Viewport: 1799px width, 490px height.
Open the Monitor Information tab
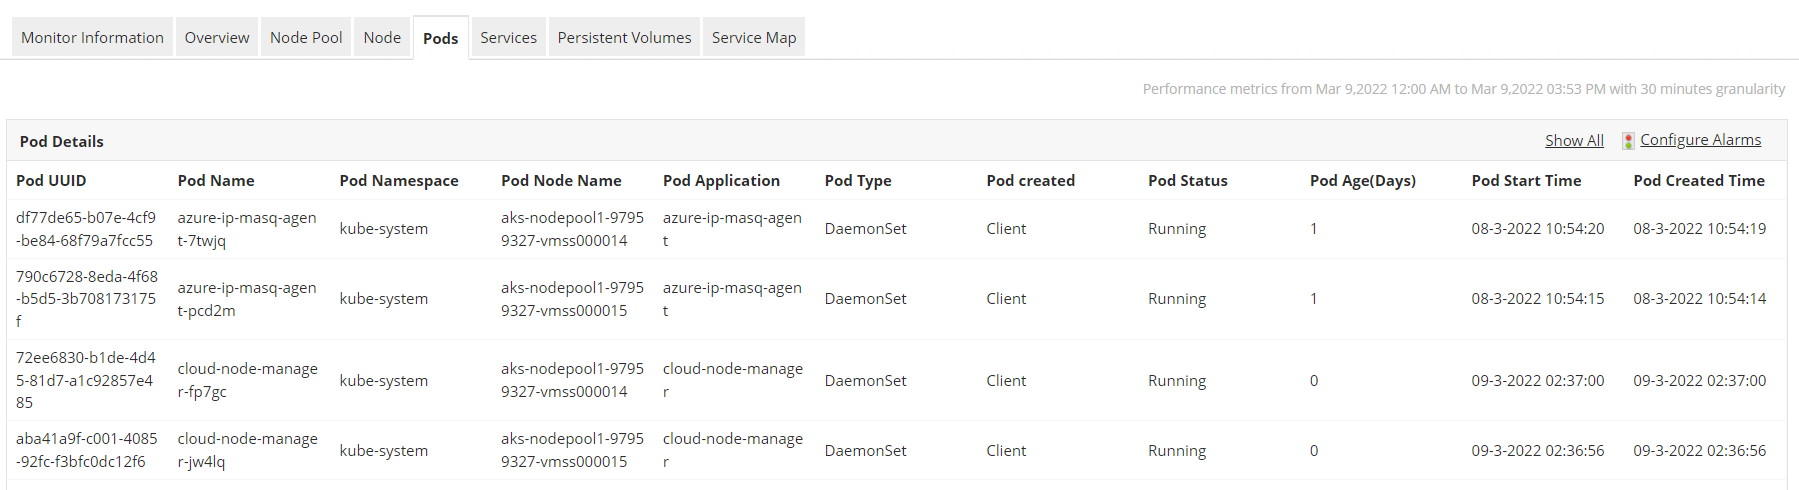92,38
